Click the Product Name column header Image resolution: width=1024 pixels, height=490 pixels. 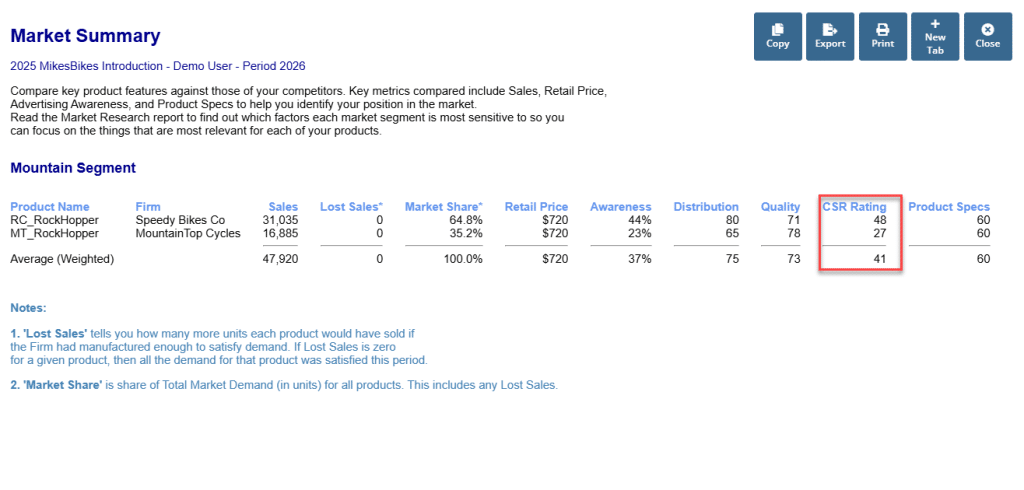coord(49,207)
